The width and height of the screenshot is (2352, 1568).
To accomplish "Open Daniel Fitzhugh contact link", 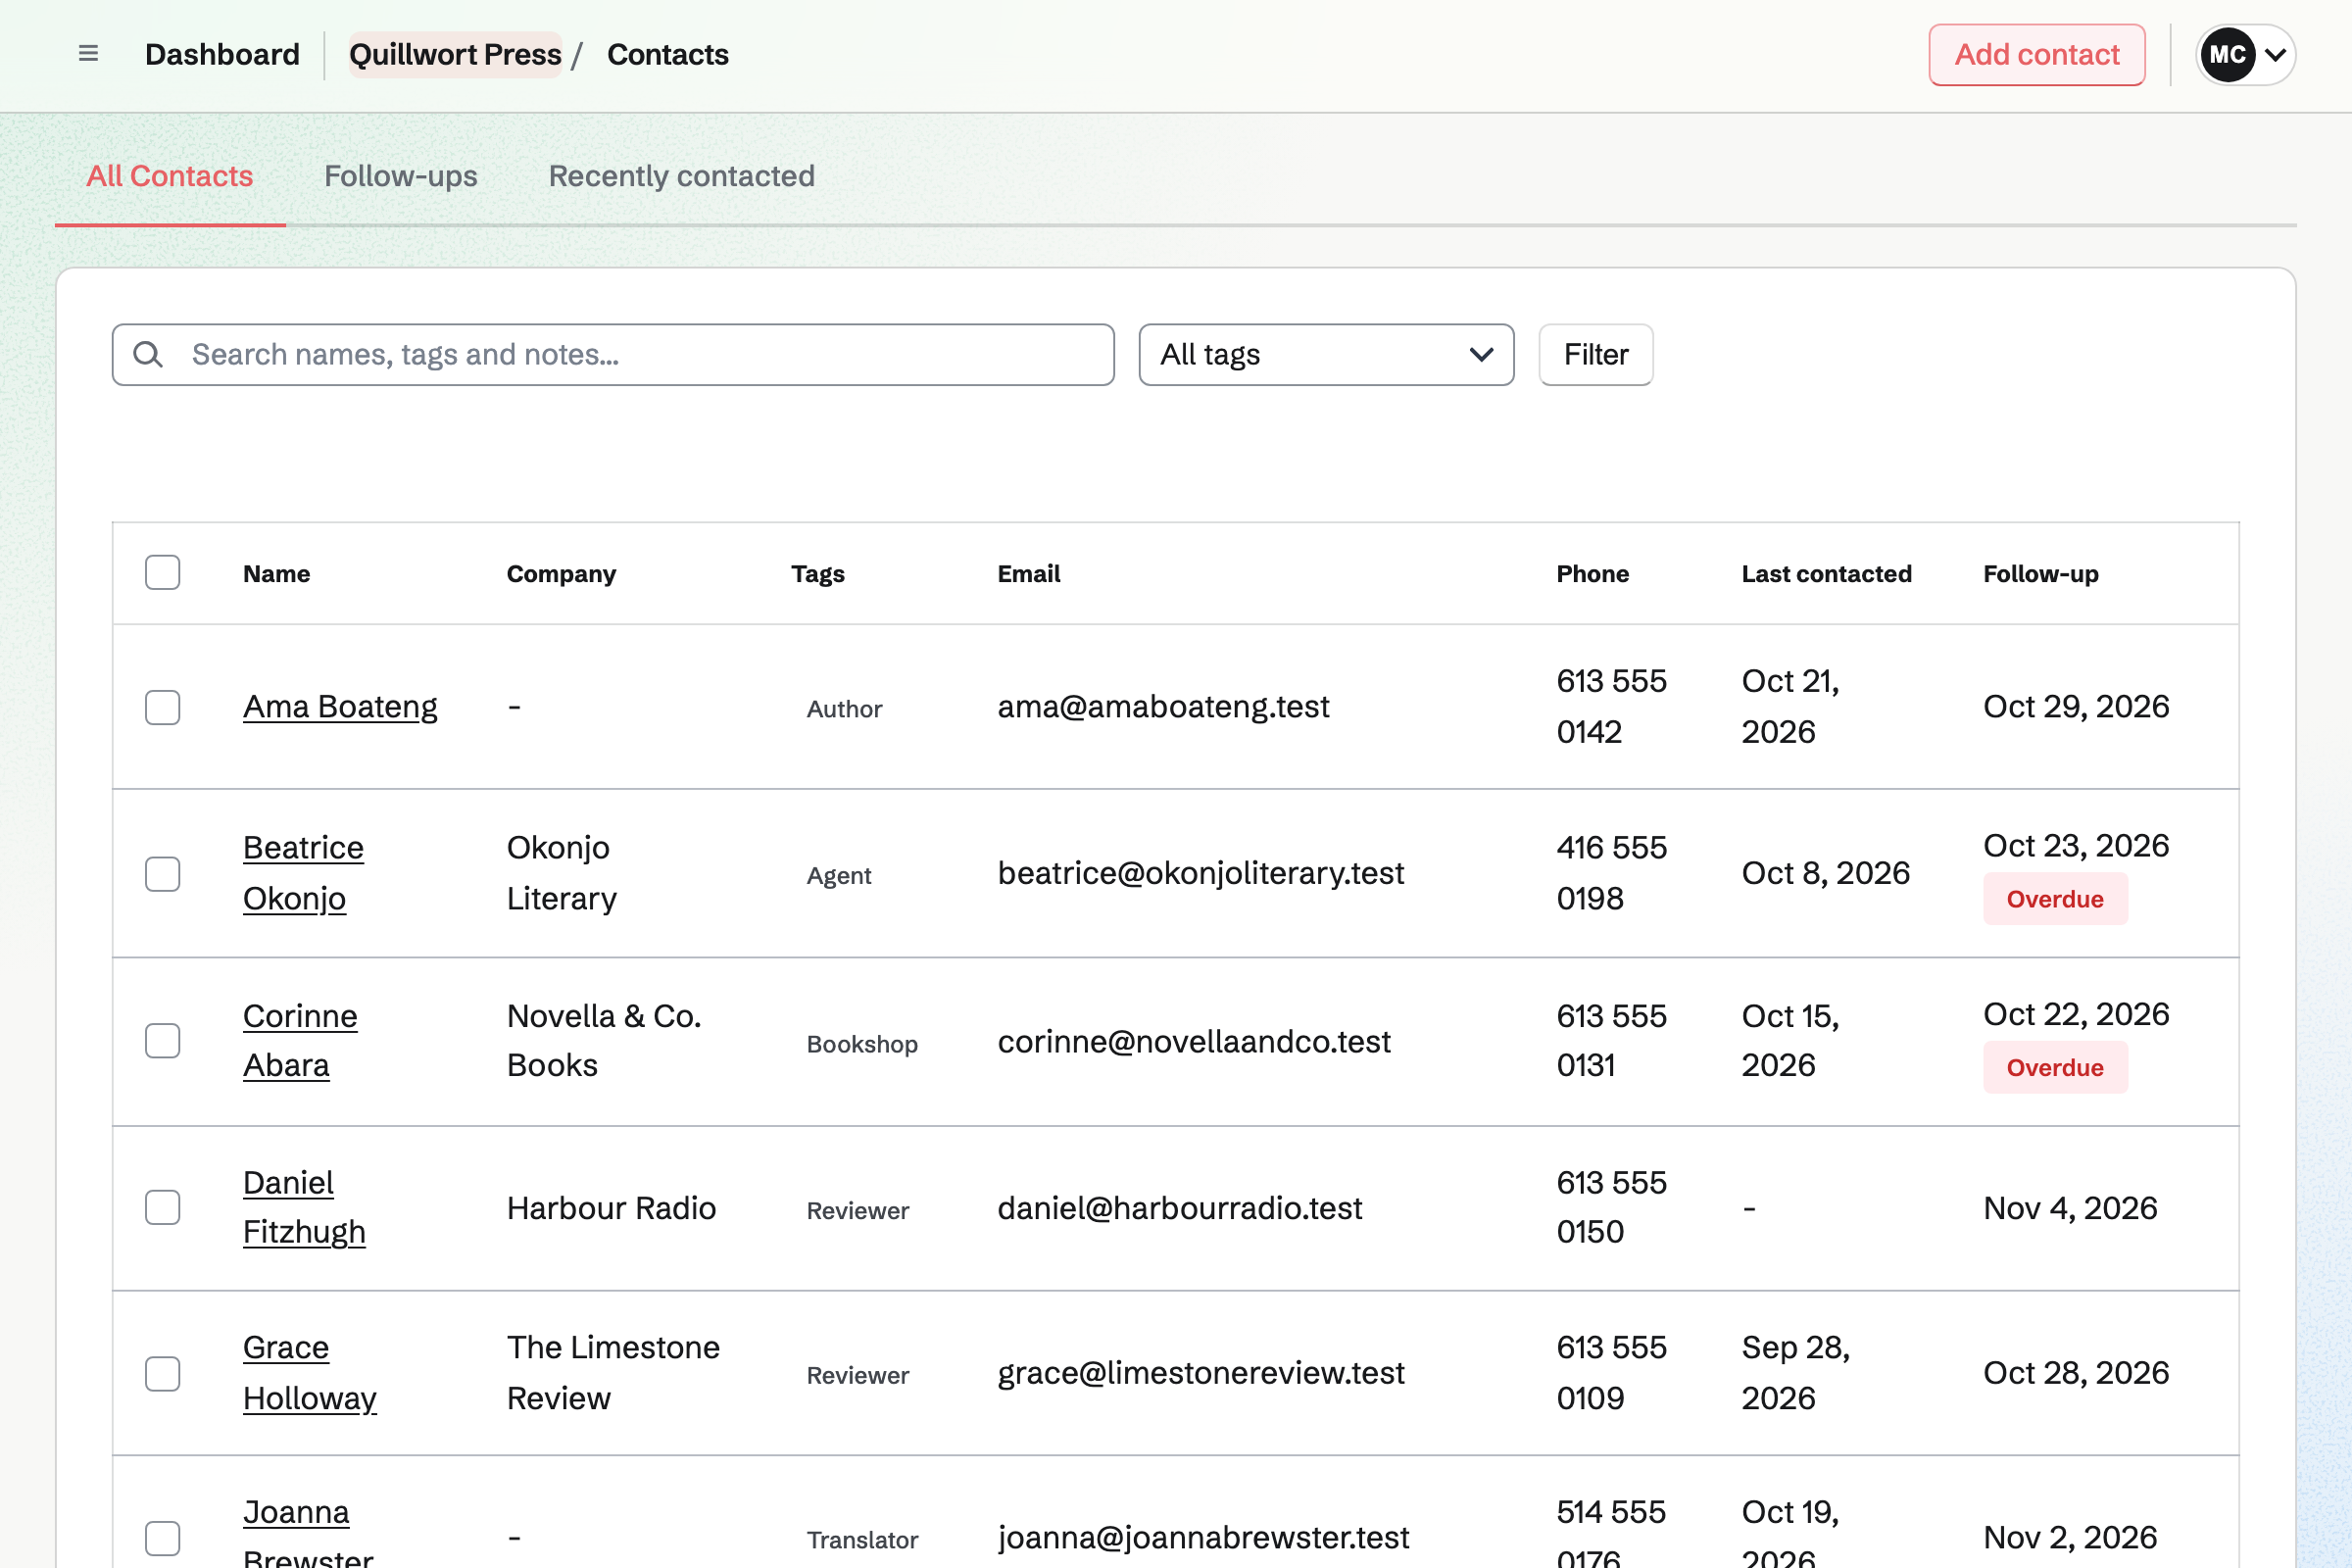I will [304, 1207].
